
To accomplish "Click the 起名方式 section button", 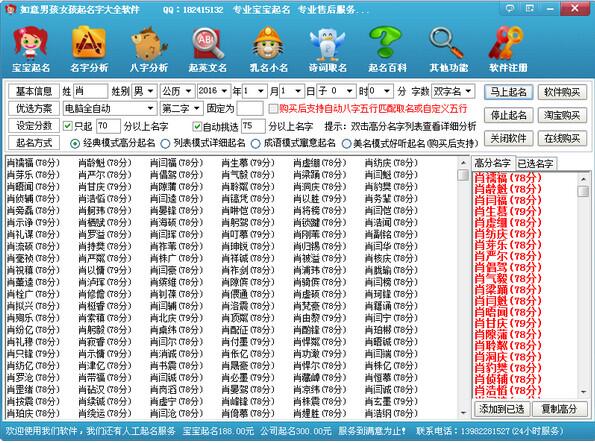I will (34, 143).
